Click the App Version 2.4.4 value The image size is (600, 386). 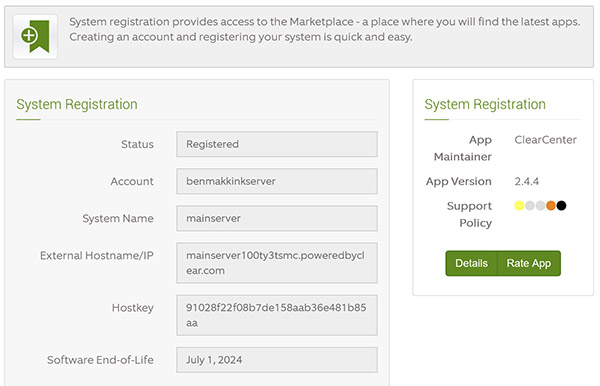pyautogui.click(x=527, y=181)
